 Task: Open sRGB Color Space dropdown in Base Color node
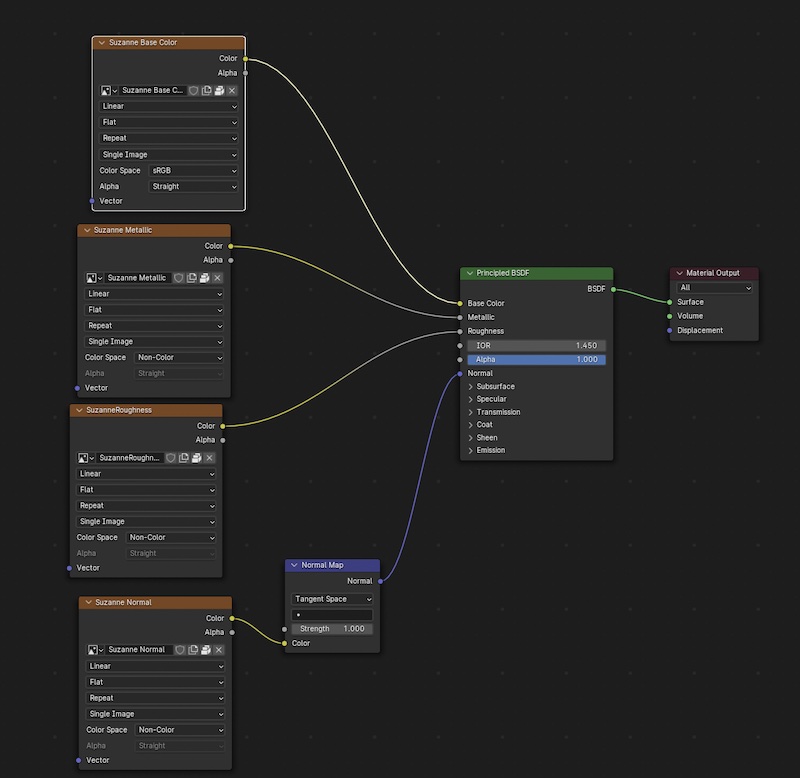(x=194, y=171)
